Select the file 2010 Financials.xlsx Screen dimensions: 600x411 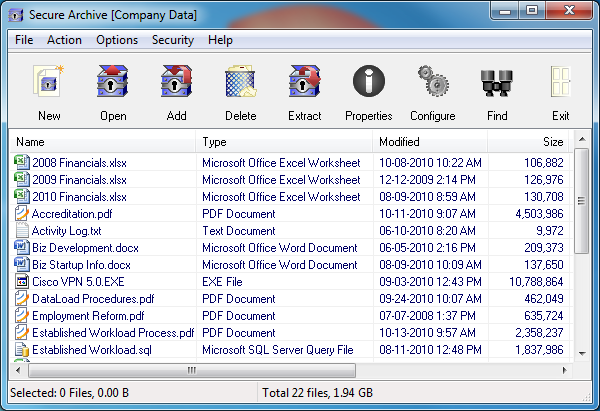pos(79,197)
